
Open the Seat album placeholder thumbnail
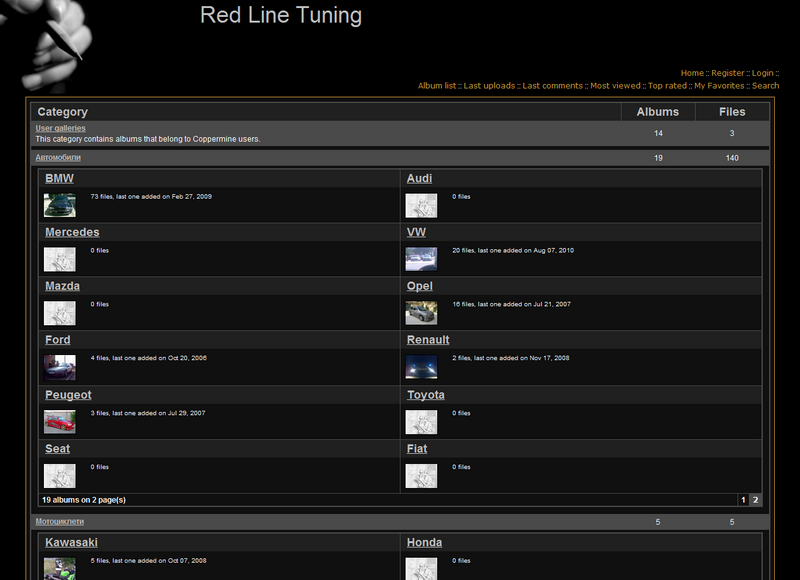[x=60, y=475]
